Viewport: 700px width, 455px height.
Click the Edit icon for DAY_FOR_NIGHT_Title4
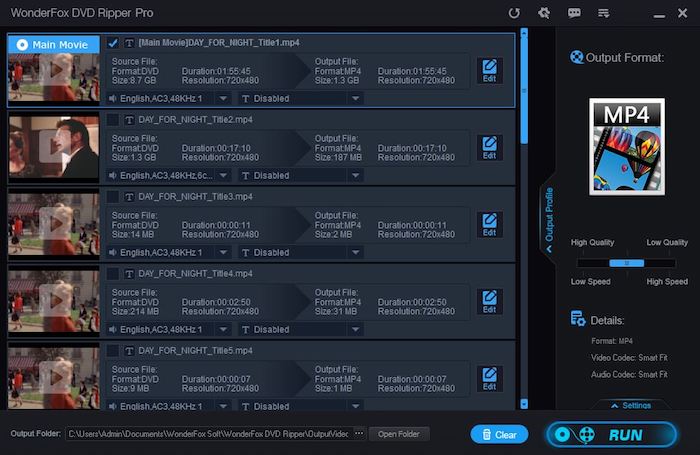[x=489, y=302]
